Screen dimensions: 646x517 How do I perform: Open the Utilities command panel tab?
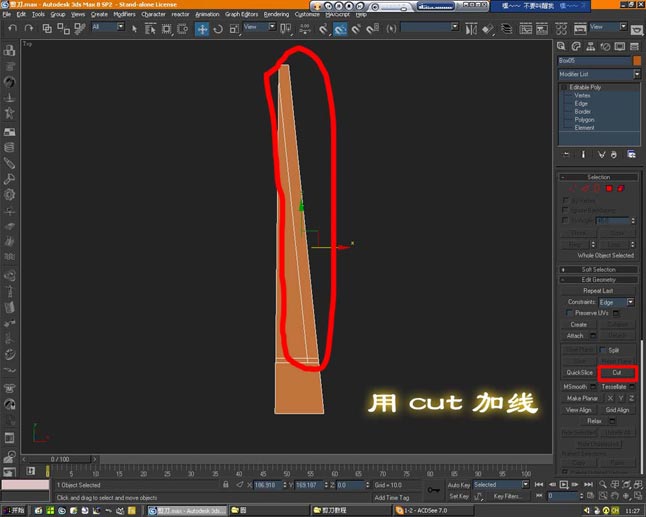(x=634, y=47)
